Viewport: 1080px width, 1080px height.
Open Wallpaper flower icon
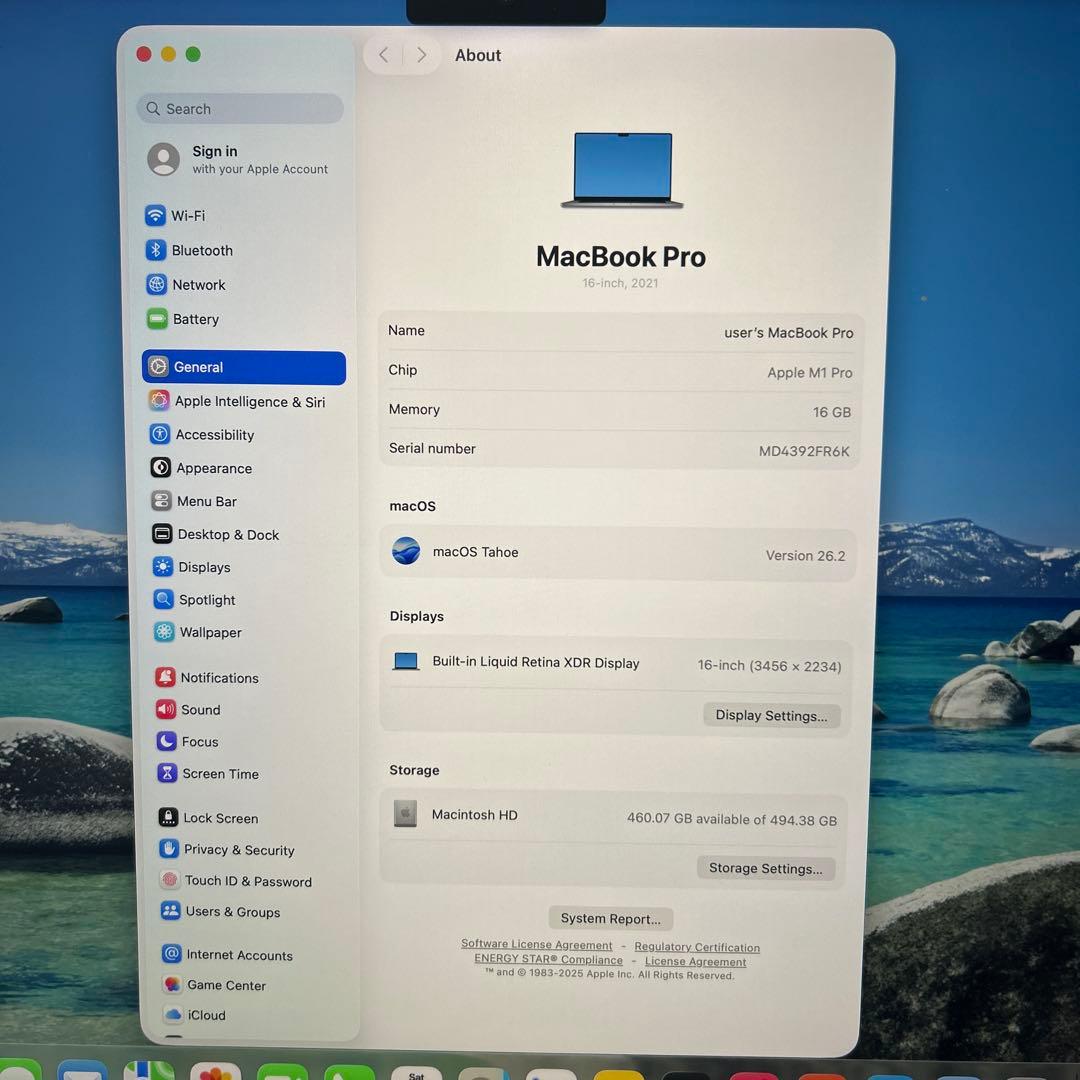(164, 632)
